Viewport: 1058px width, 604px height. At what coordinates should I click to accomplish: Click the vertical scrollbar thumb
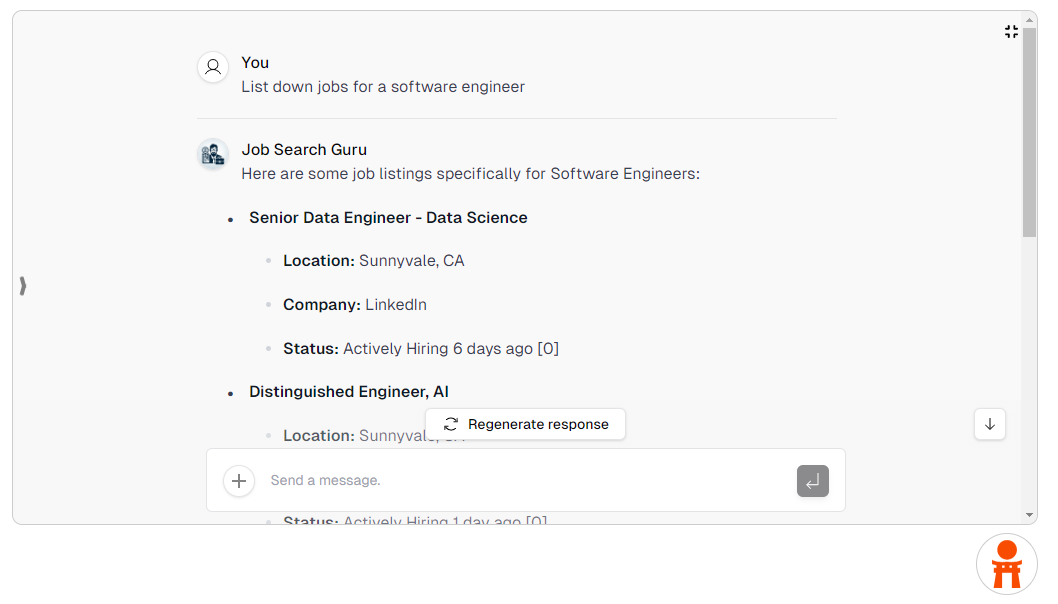click(x=1030, y=130)
